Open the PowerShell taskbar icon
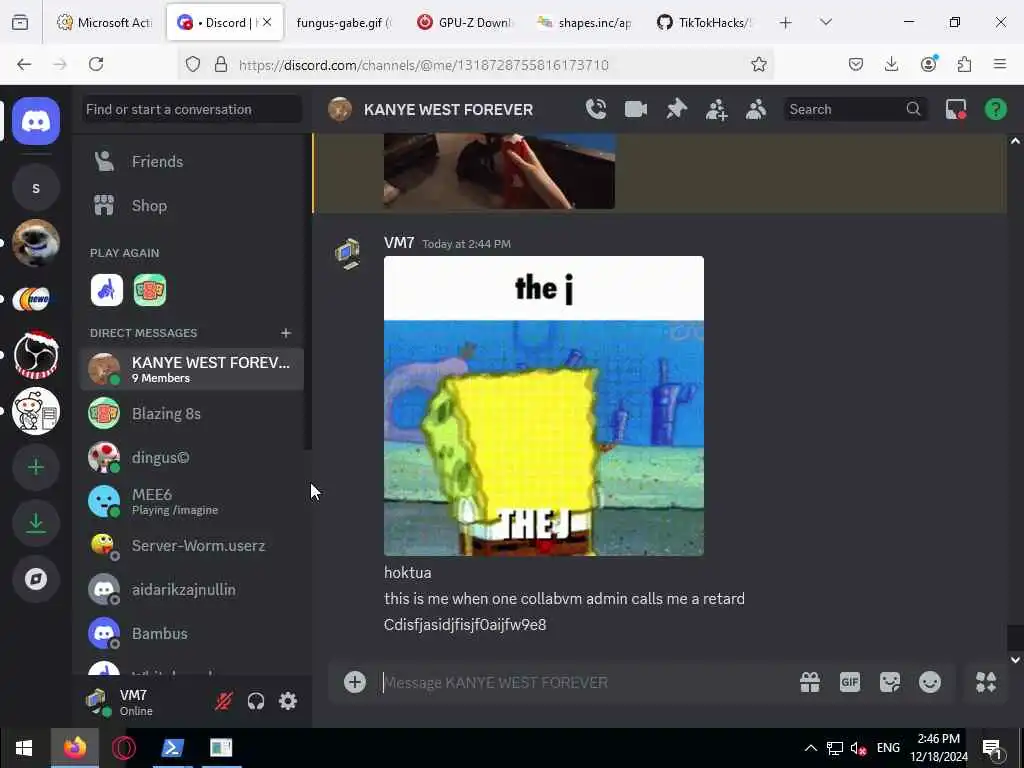The height and width of the screenshot is (768, 1024). point(172,748)
